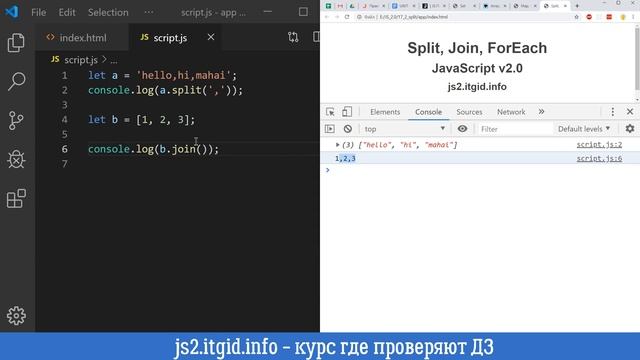Click the browser address bar URL
The height and width of the screenshot is (360, 640).
[412, 17]
